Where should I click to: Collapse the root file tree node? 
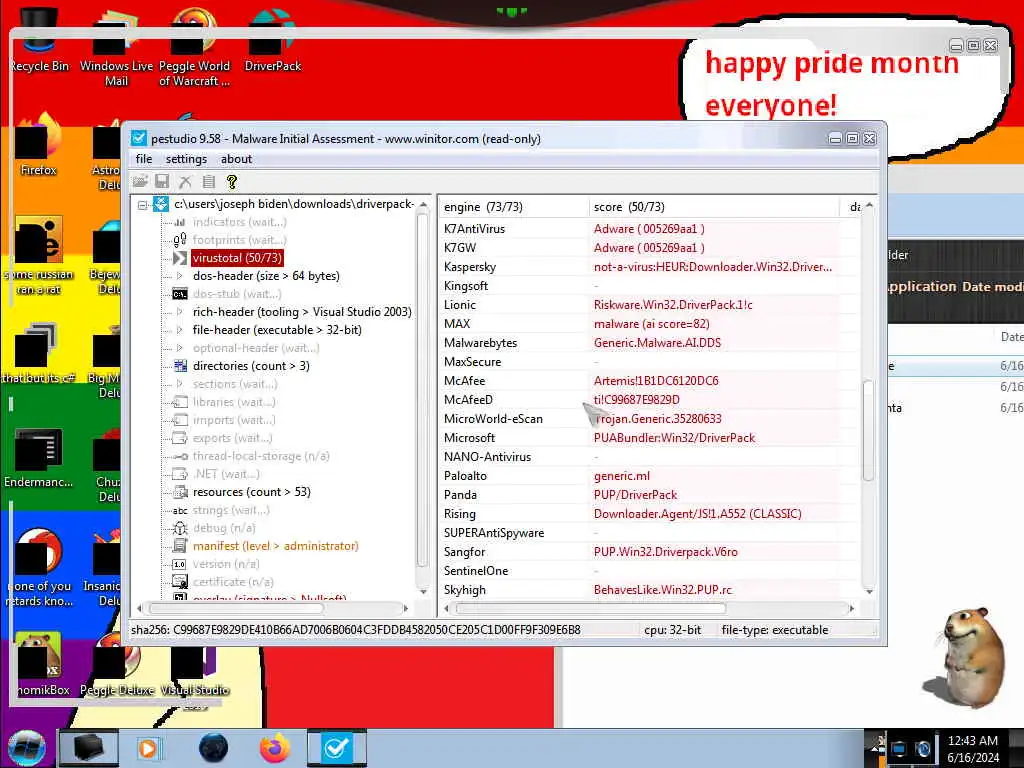[142, 205]
